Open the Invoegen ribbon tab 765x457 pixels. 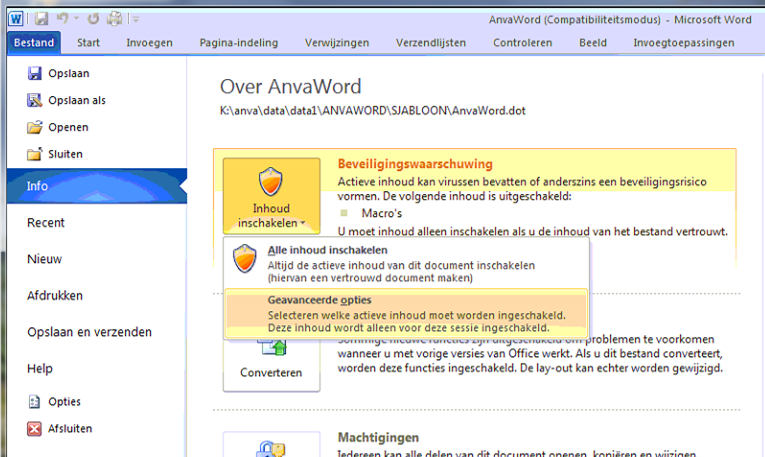(x=149, y=43)
